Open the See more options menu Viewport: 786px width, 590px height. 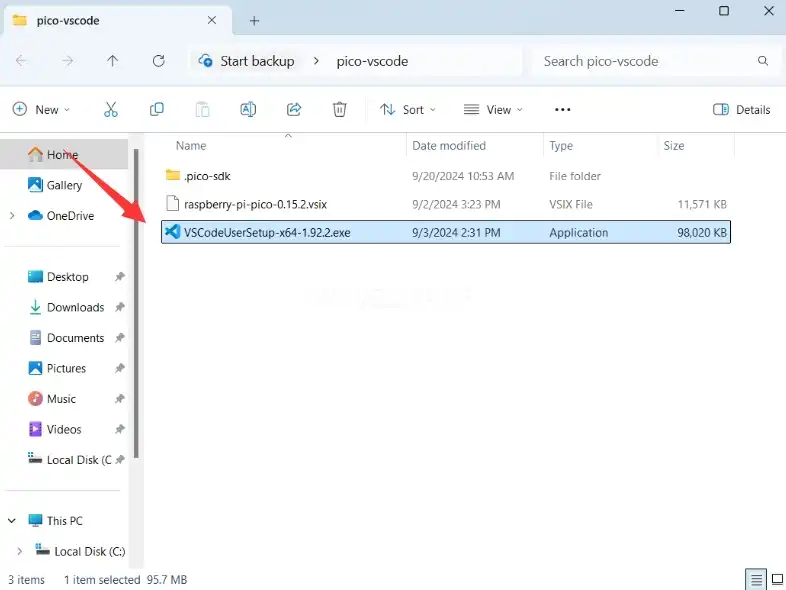pyautogui.click(x=562, y=109)
